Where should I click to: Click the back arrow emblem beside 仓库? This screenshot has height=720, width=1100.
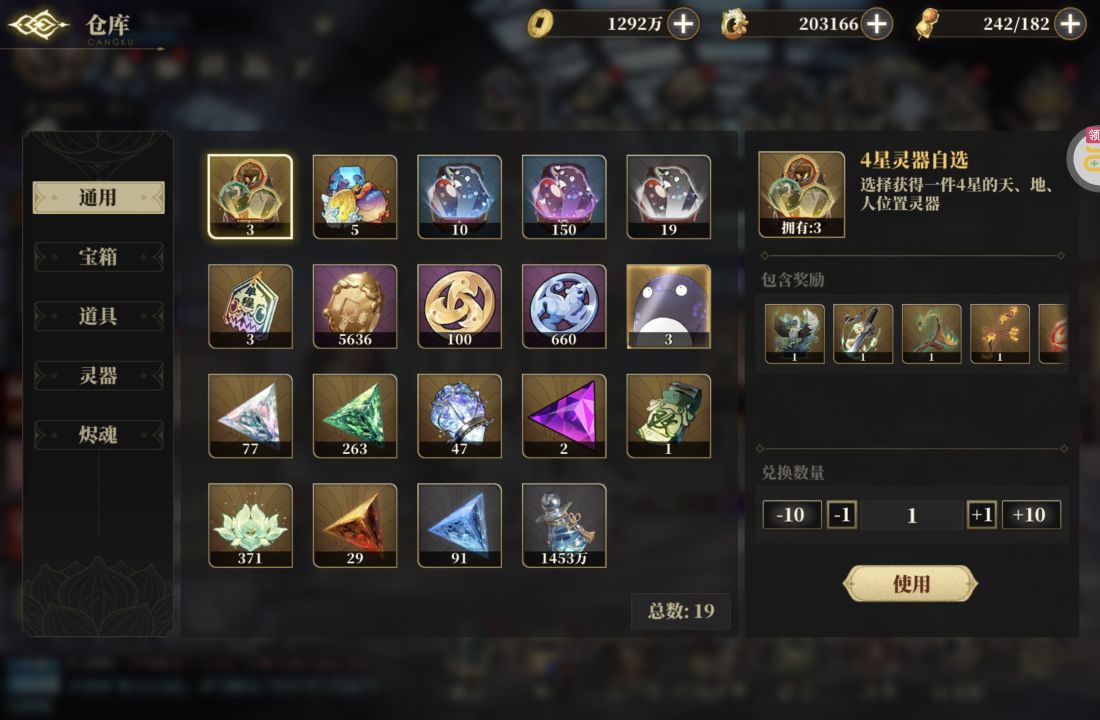tap(39, 25)
